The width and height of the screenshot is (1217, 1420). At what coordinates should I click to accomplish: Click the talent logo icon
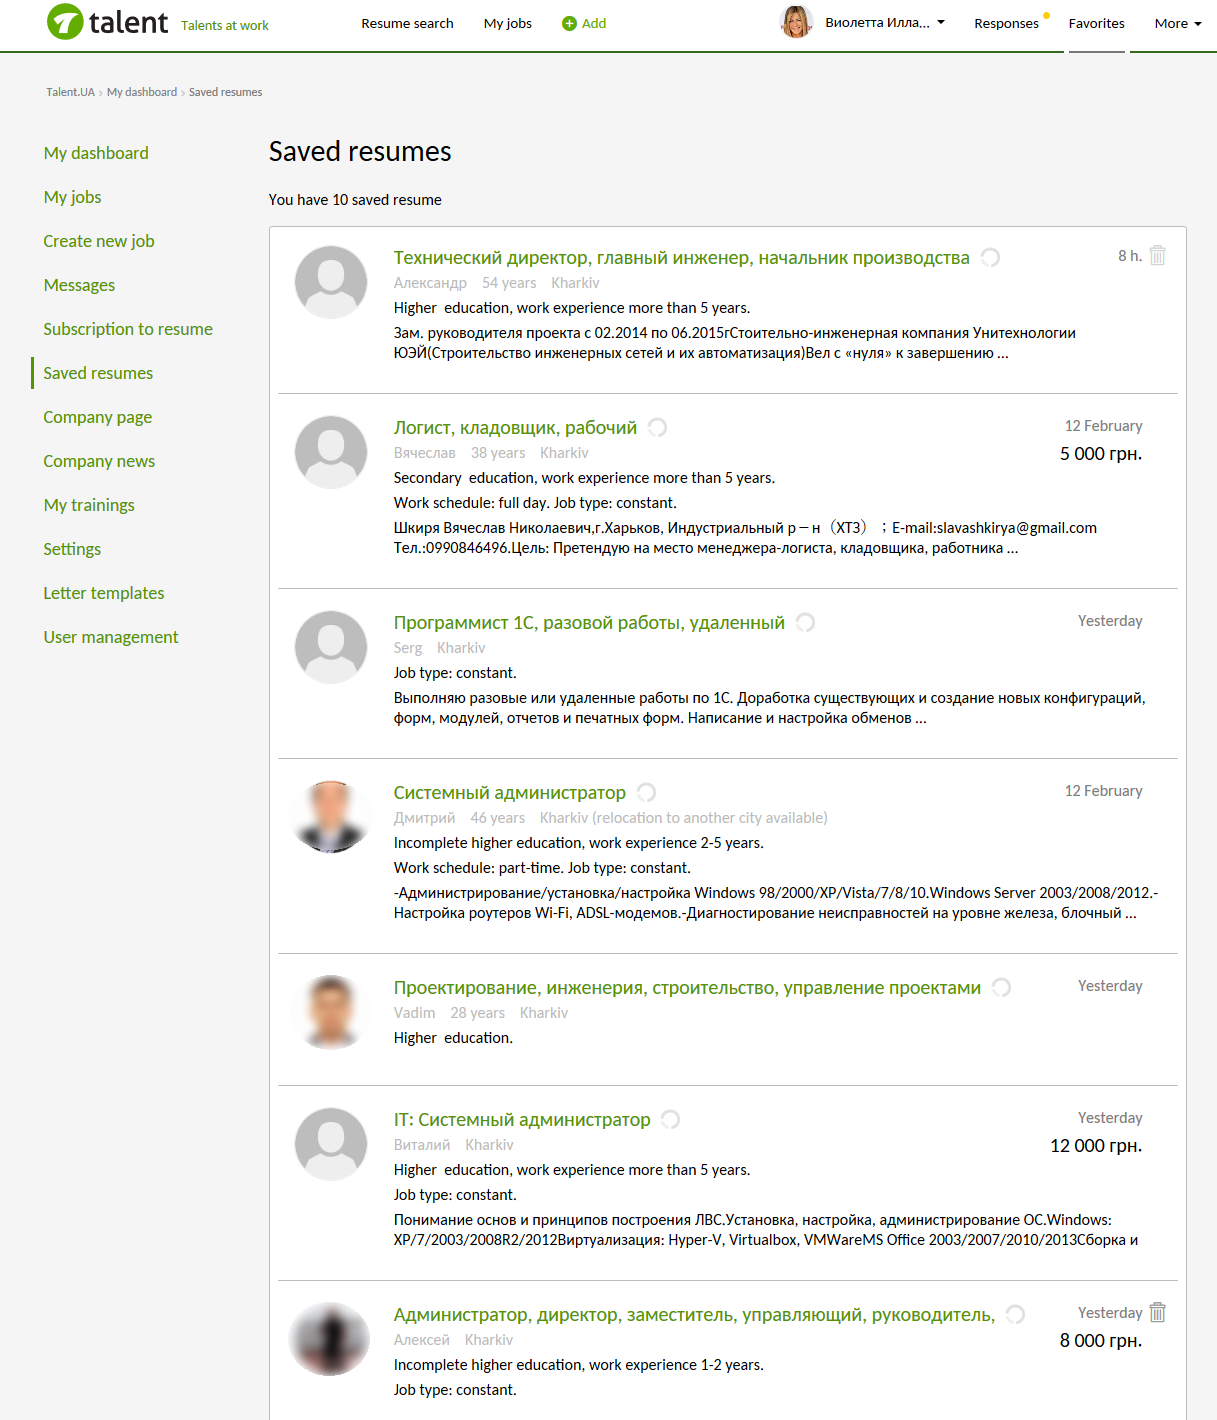click(x=65, y=22)
